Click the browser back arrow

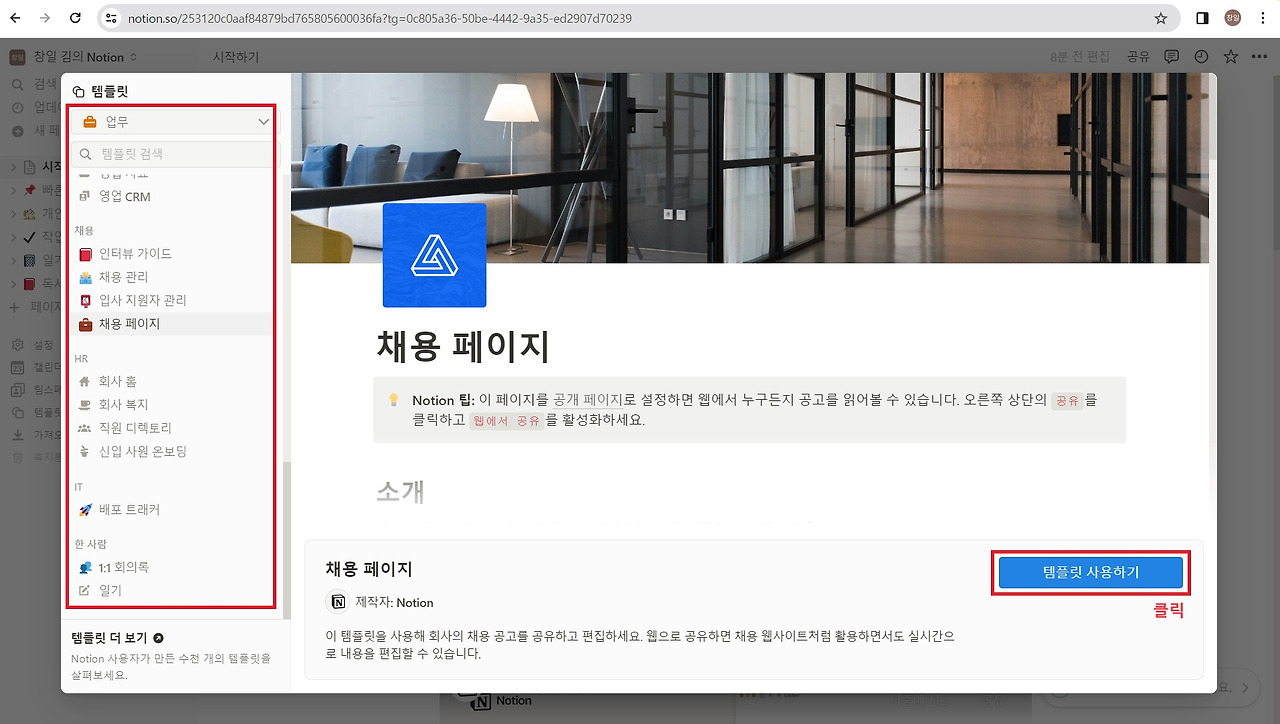pos(15,18)
